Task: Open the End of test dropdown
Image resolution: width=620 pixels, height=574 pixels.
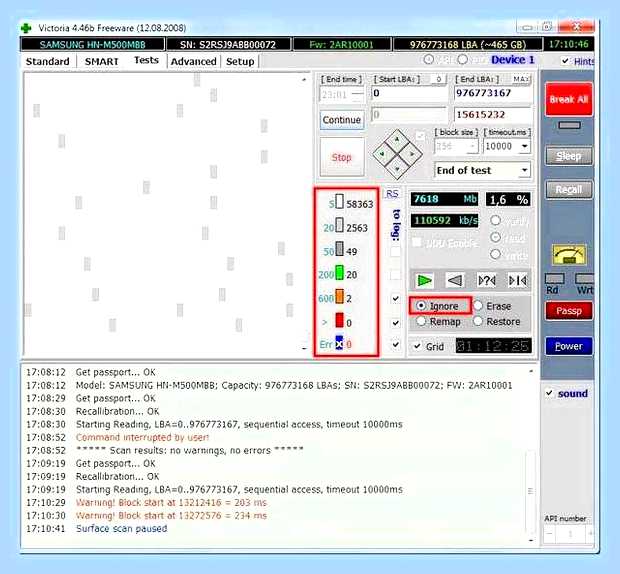Action: coord(524,170)
